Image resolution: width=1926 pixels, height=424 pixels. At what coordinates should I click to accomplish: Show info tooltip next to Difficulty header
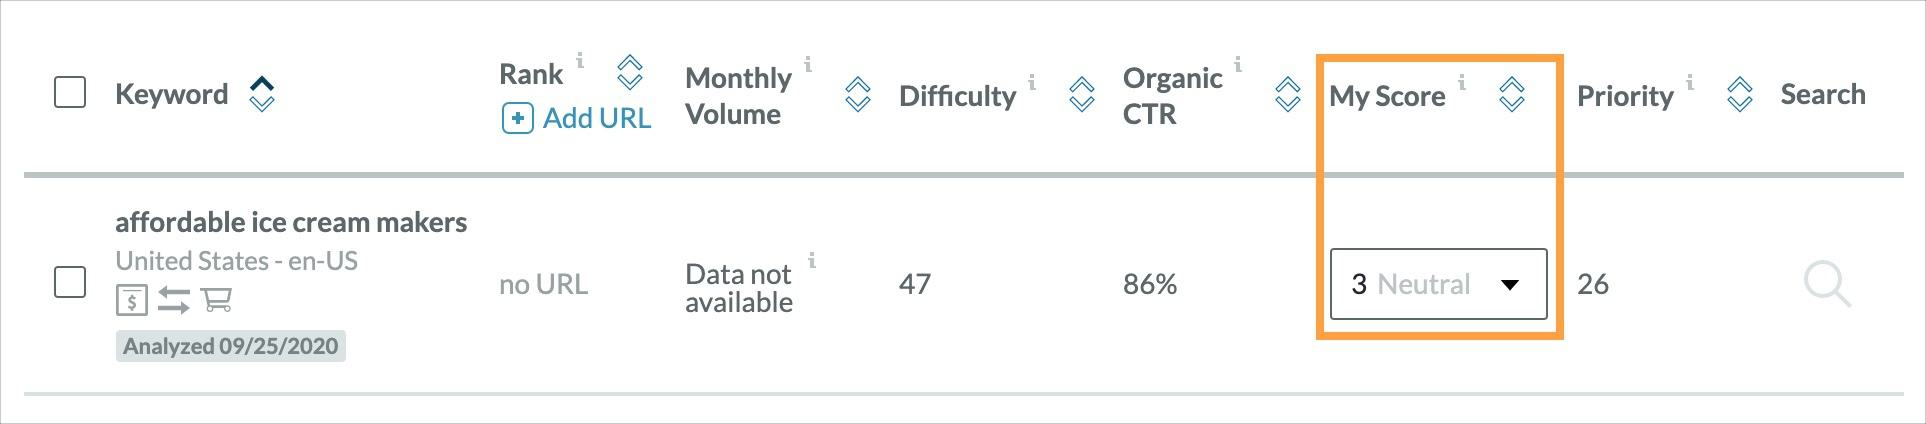[1032, 82]
